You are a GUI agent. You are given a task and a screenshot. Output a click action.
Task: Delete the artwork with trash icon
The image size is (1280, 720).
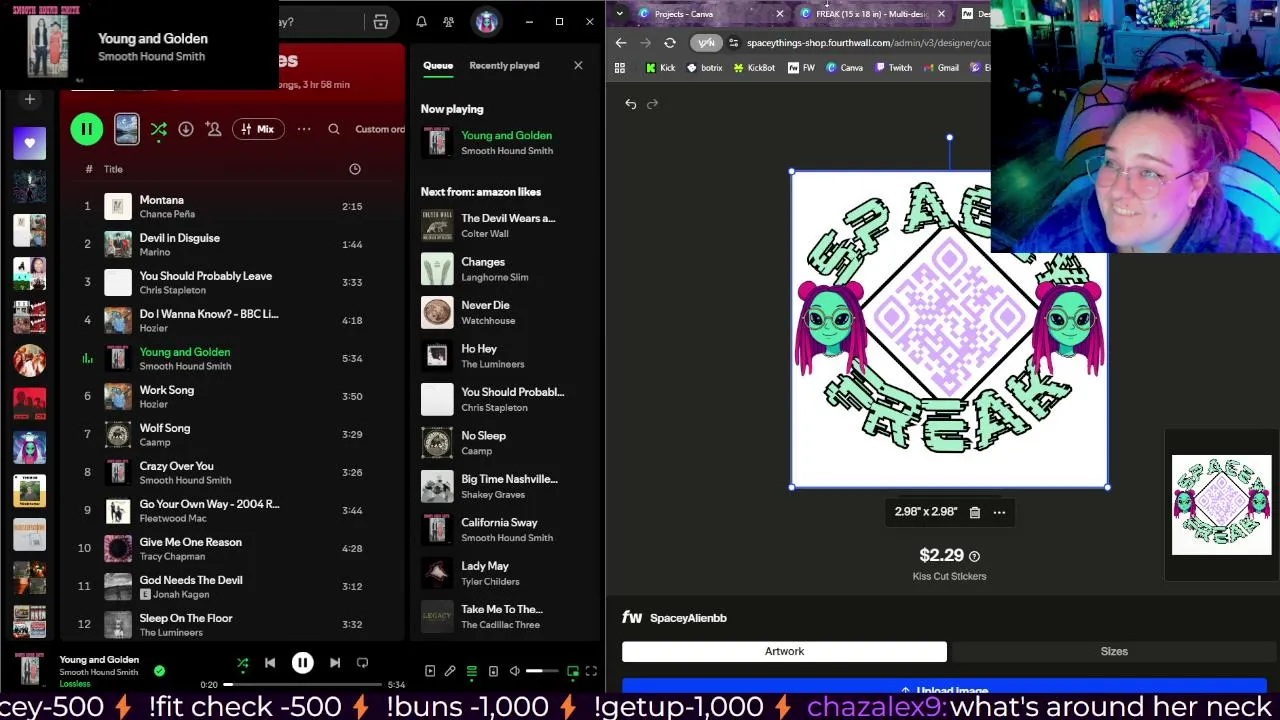pos(975,512)
